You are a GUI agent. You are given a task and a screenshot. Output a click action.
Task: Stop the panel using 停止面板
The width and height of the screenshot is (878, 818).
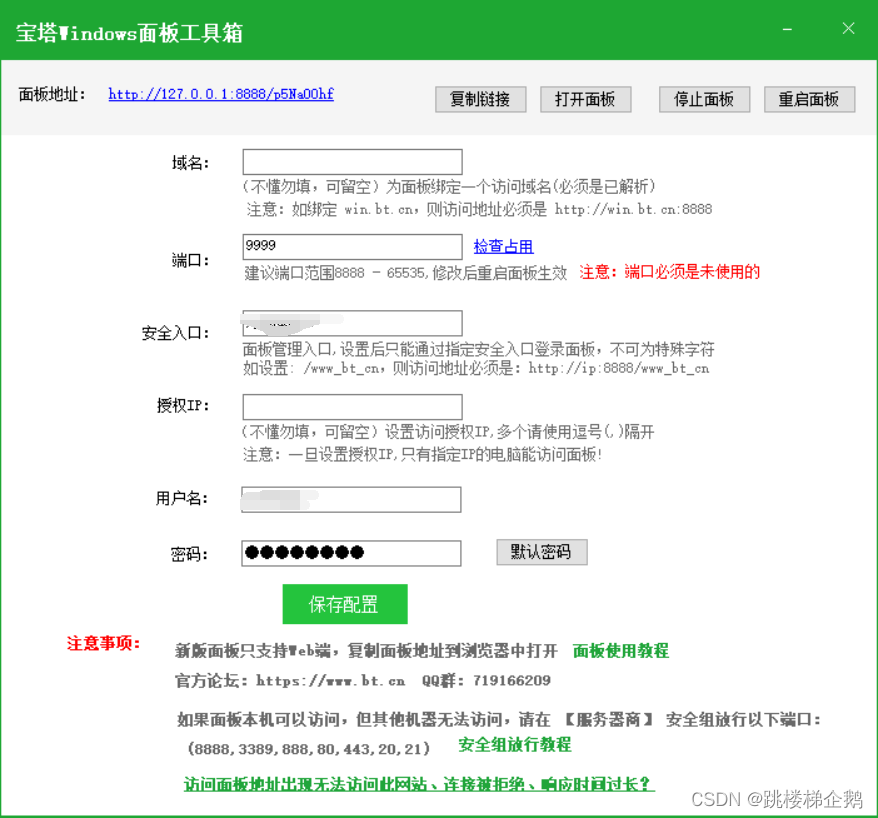[x=704, y=99]
